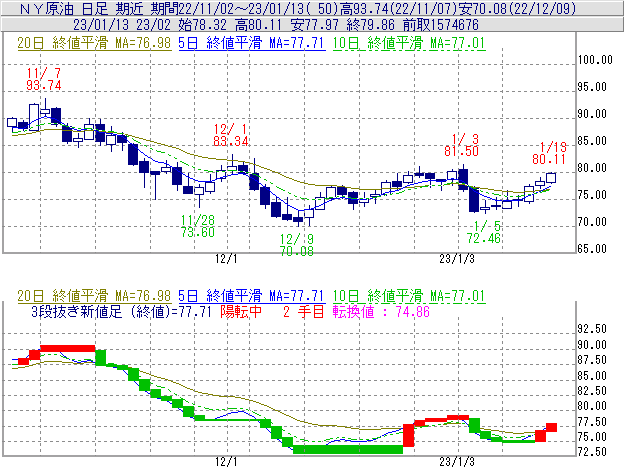Click the 5日 終値平滑 MA=77.71 label in upper chart

tap(252, 43)
